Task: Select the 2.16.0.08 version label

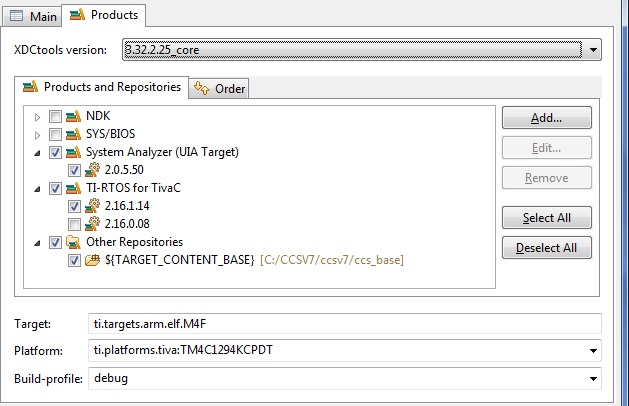Action: point(127,224)
